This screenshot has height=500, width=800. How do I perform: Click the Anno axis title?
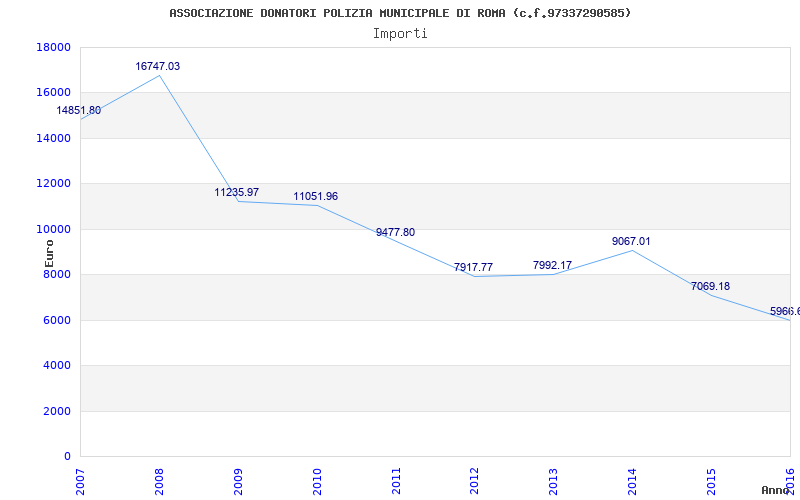click(x=775, y=490)
